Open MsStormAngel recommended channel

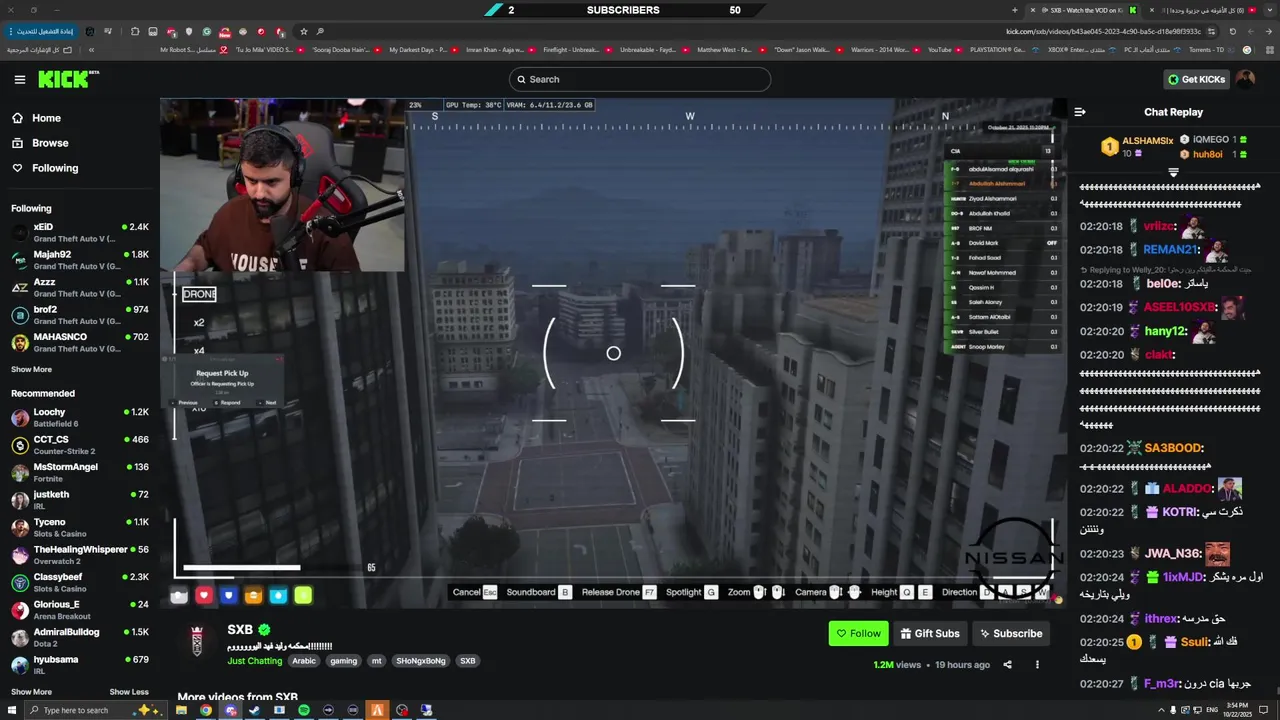click(80, 472)
